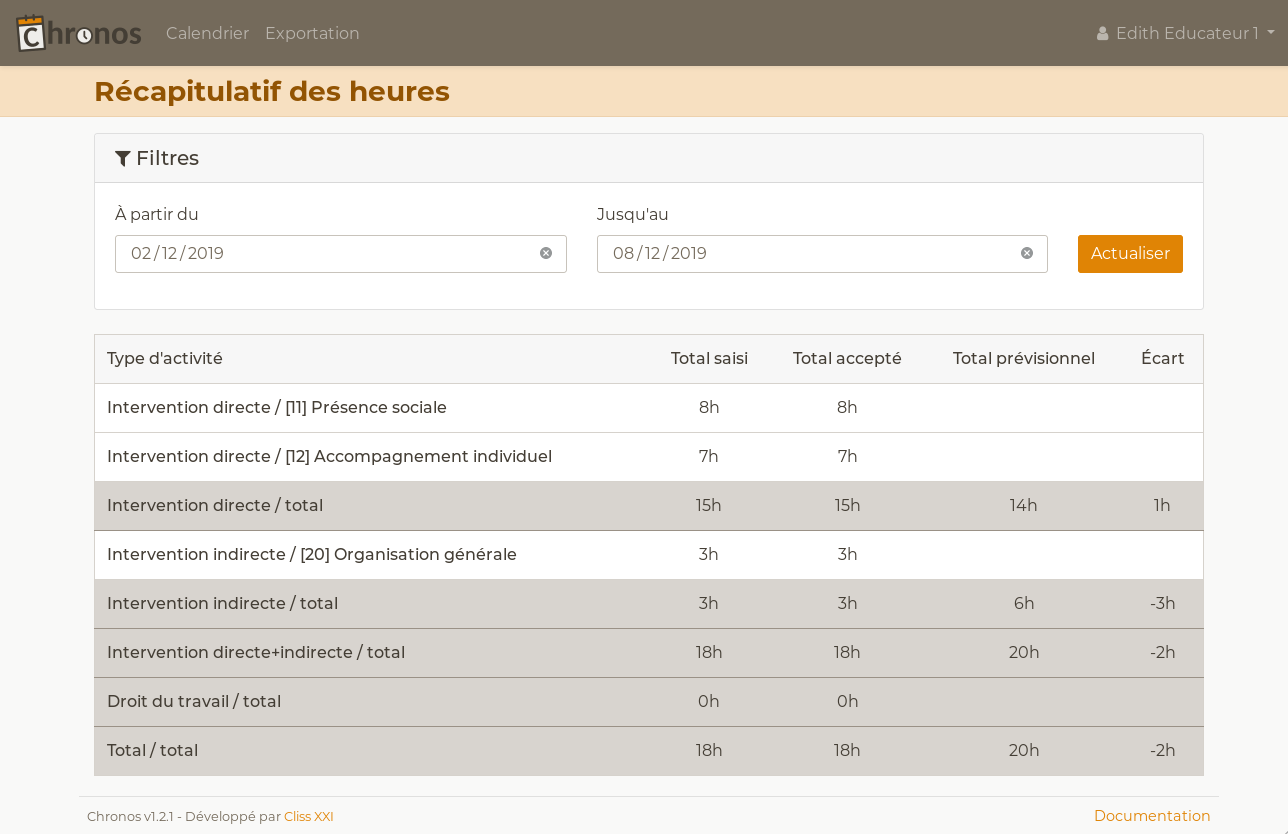Screen dimensions: 1288x834
Task: Open the Exportation menu item
Action: click(x=312, y=33)
